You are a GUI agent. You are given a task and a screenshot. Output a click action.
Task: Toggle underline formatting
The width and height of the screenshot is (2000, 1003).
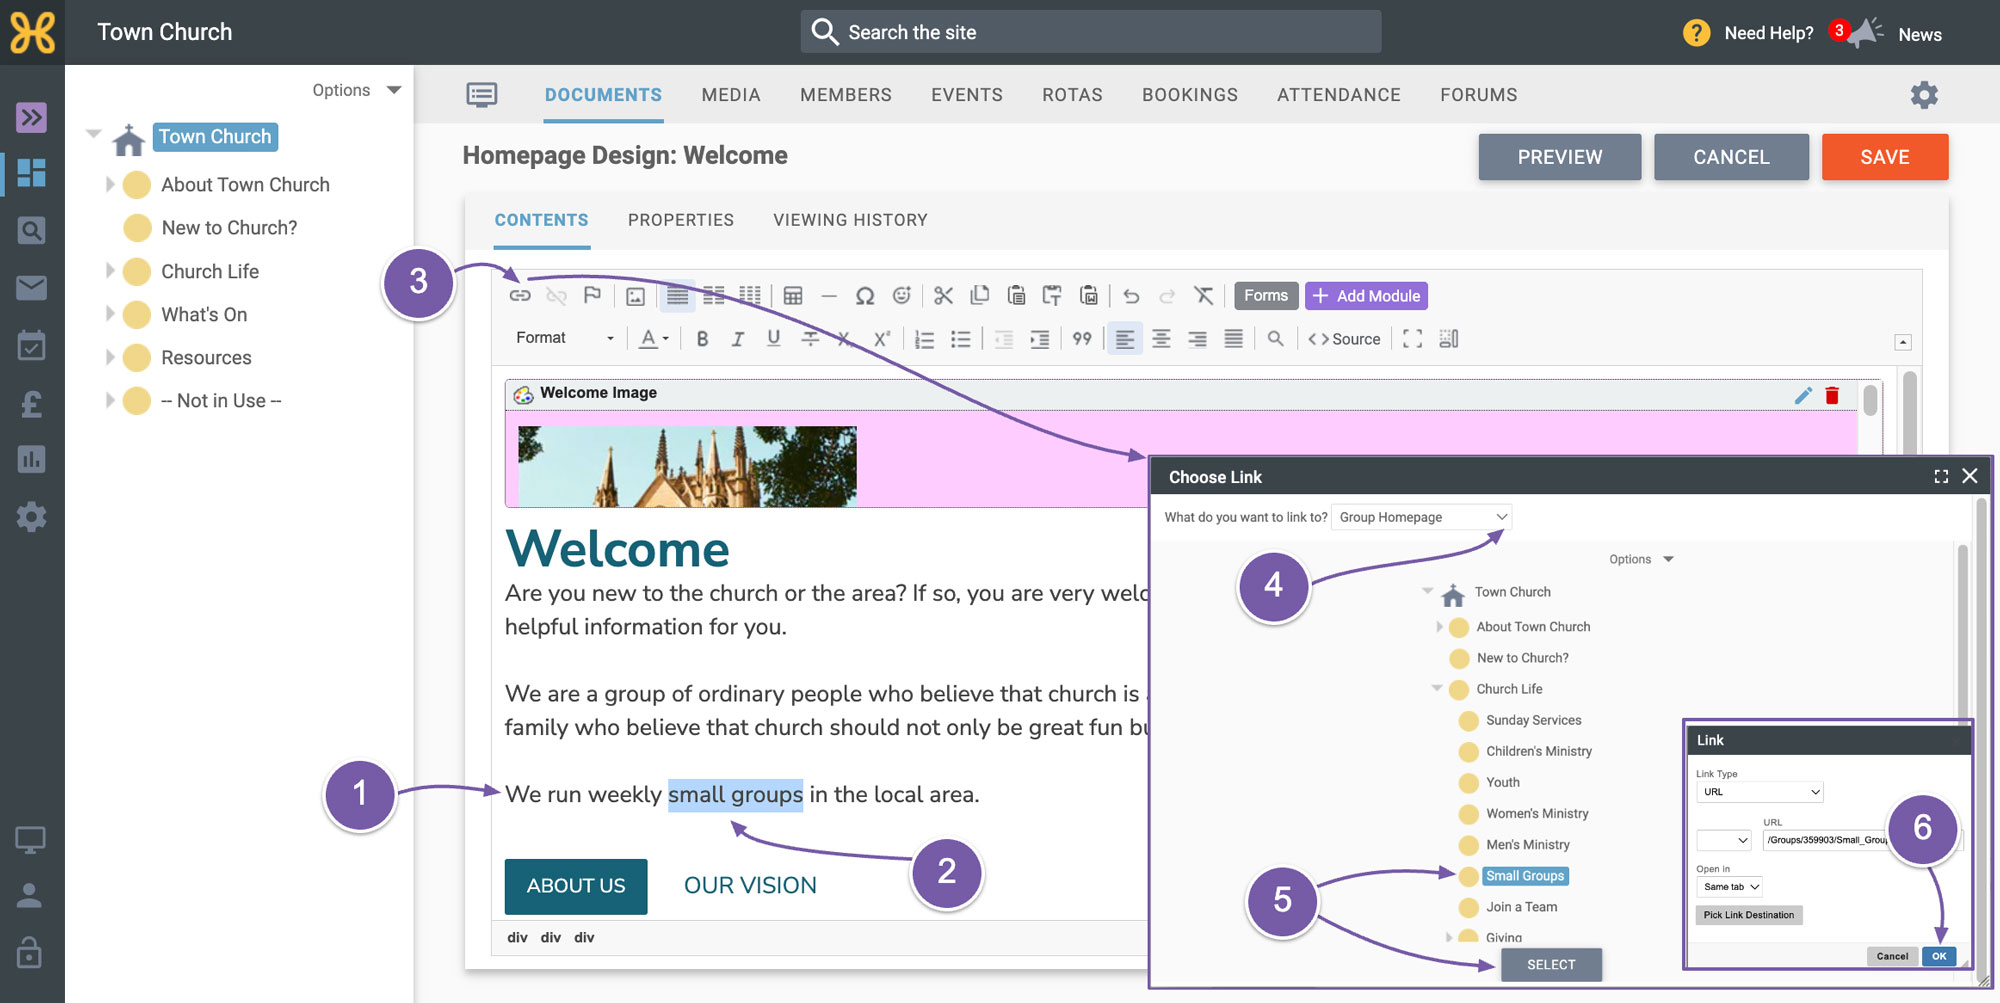coord(774,339)
